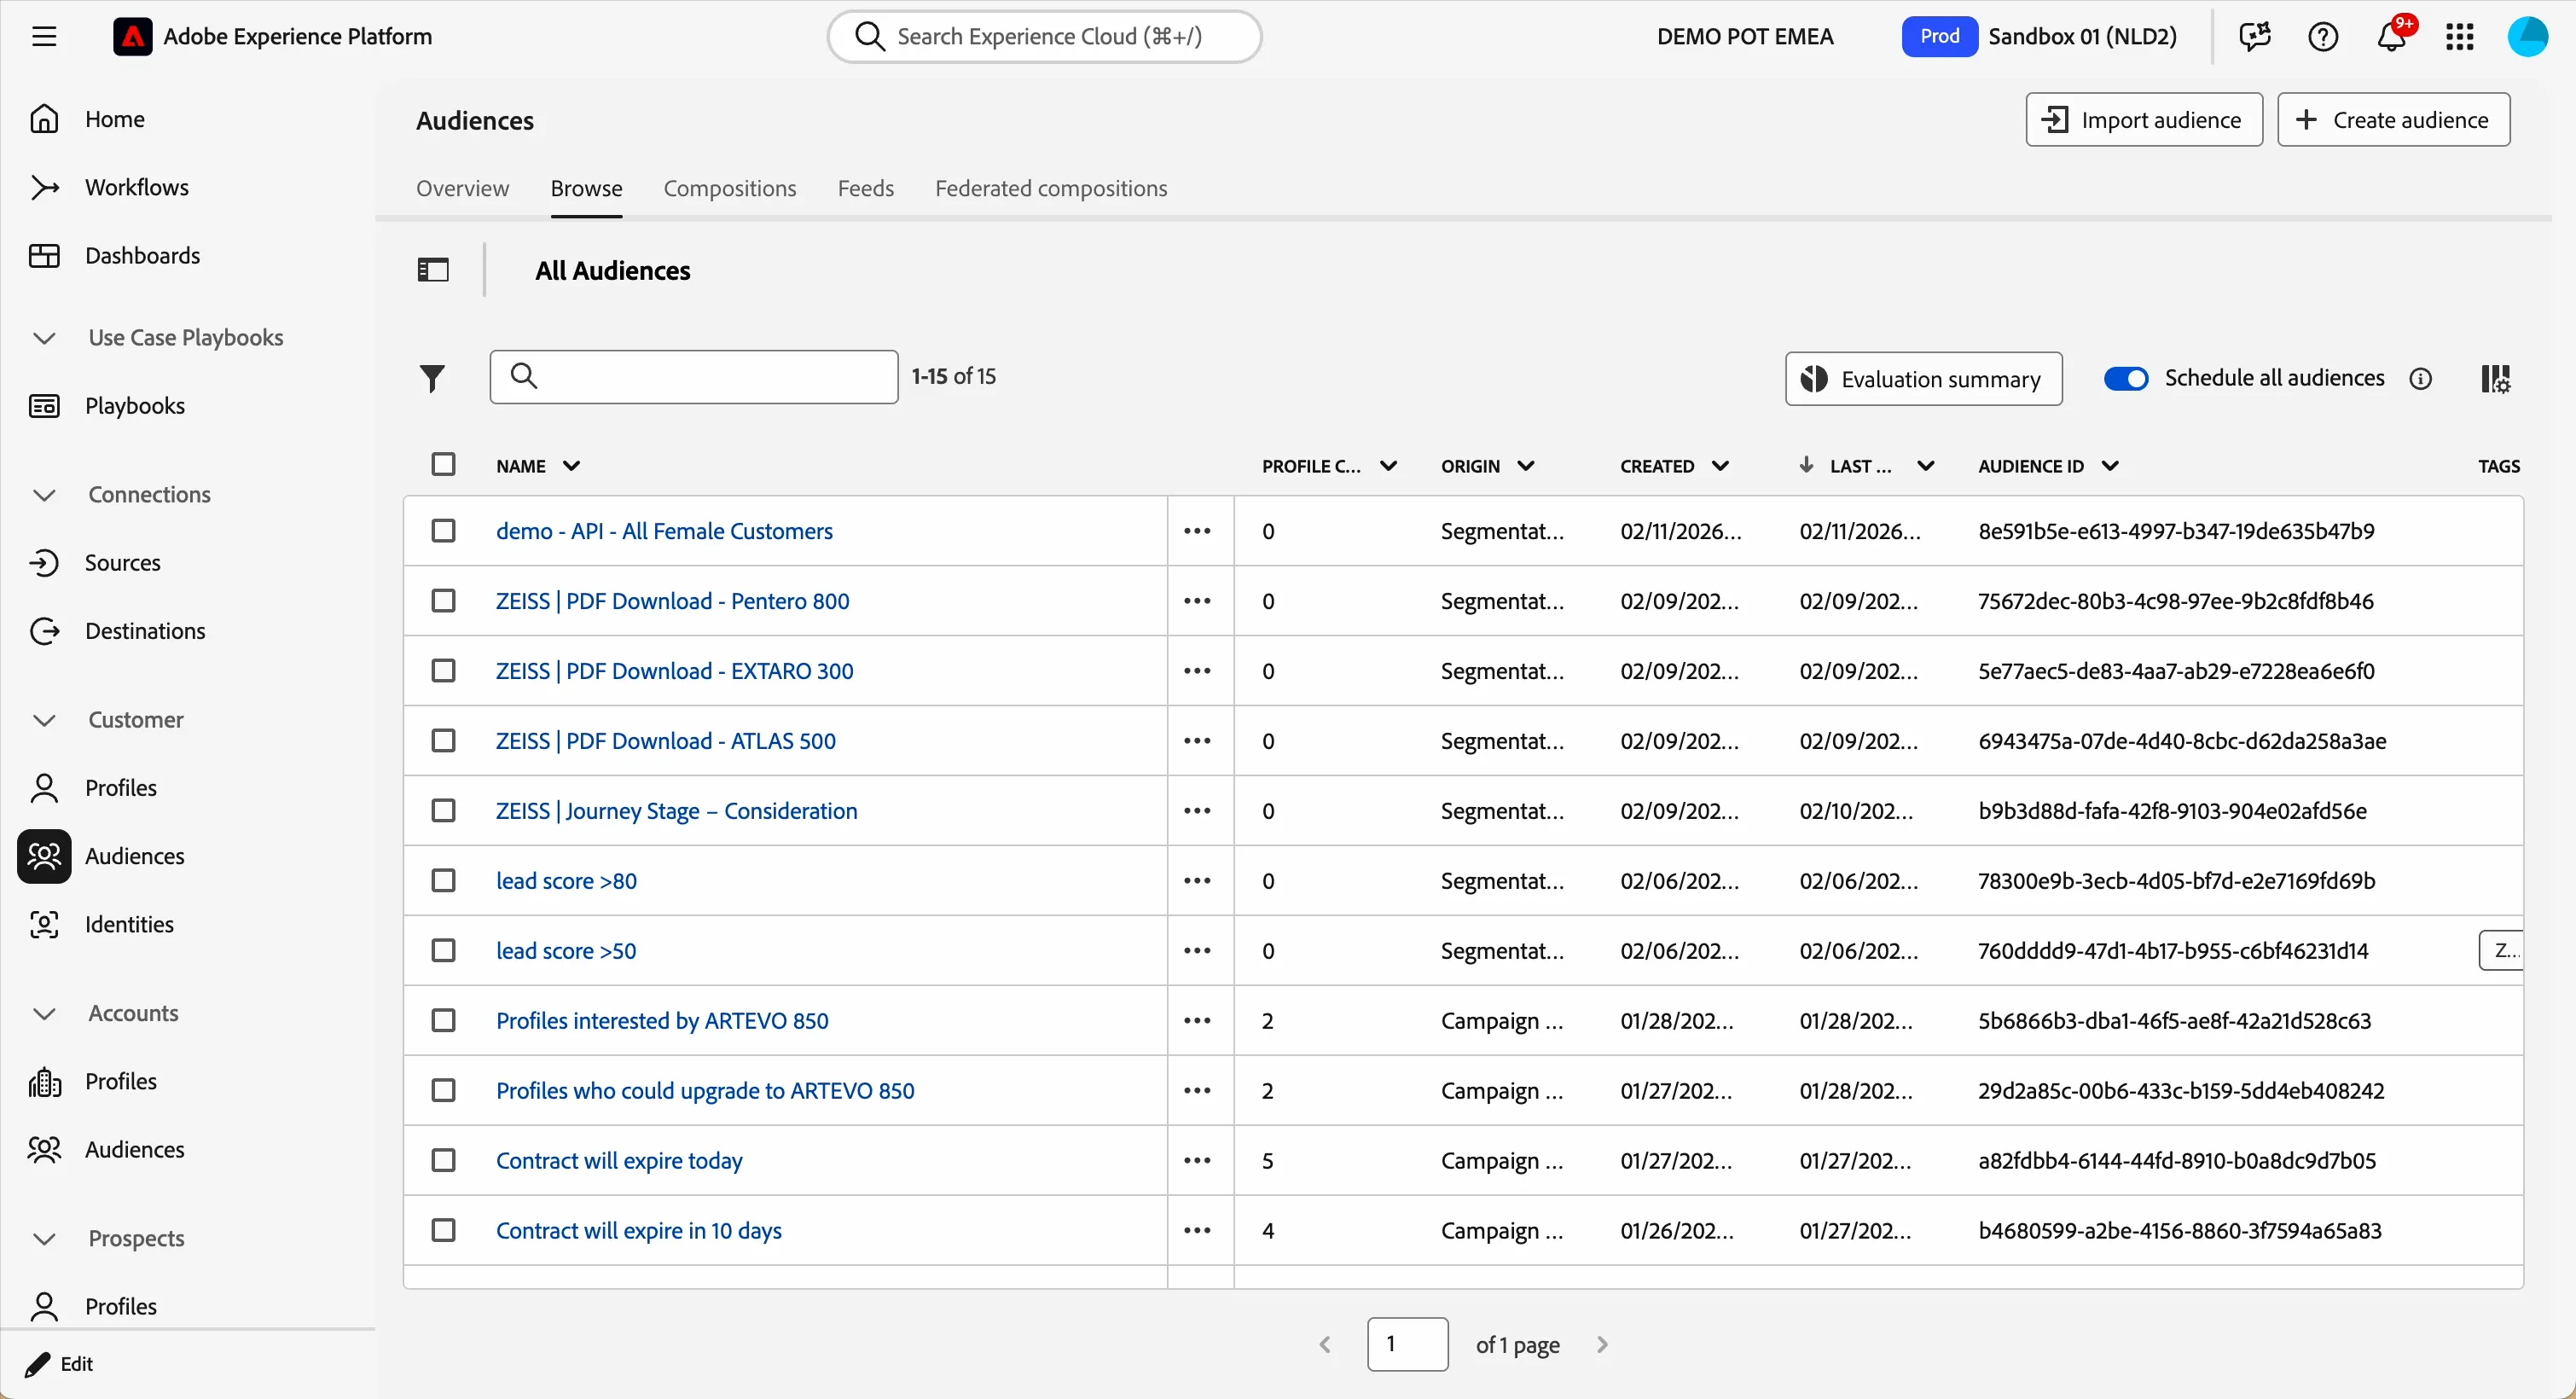Switch to the Overview tab
The height and width of the screenshot is (1399, 2576).
click(x=463, y=189)
